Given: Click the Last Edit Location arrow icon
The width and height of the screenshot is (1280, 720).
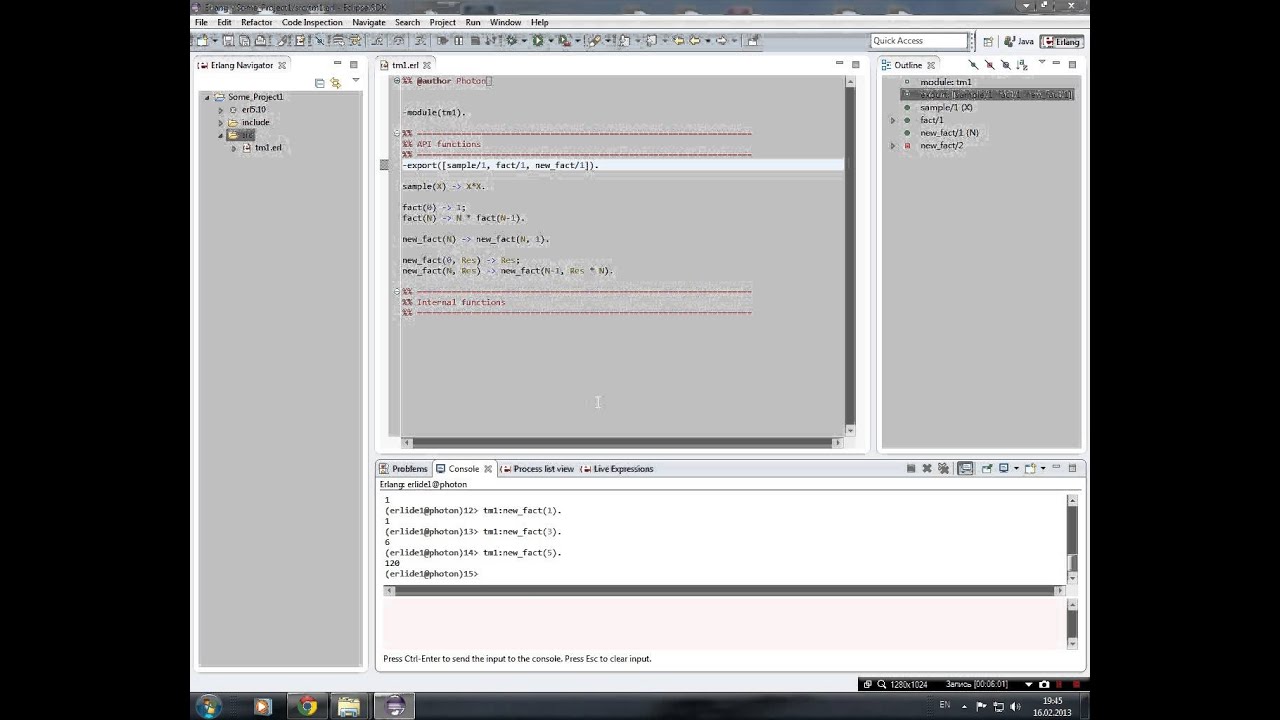Looking at the screenshot, I should (x=678, y=41).
